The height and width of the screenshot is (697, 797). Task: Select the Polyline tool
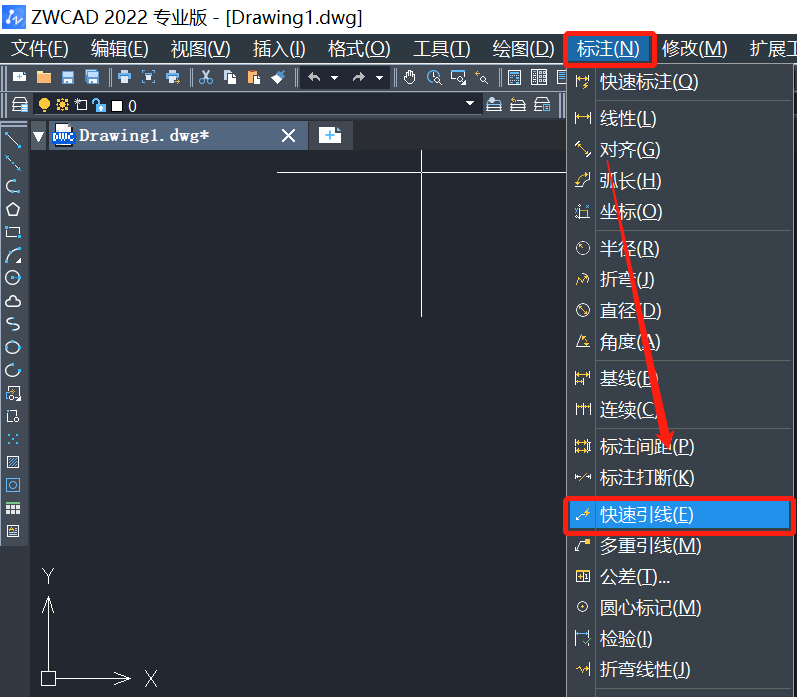[x=13, y=187]
